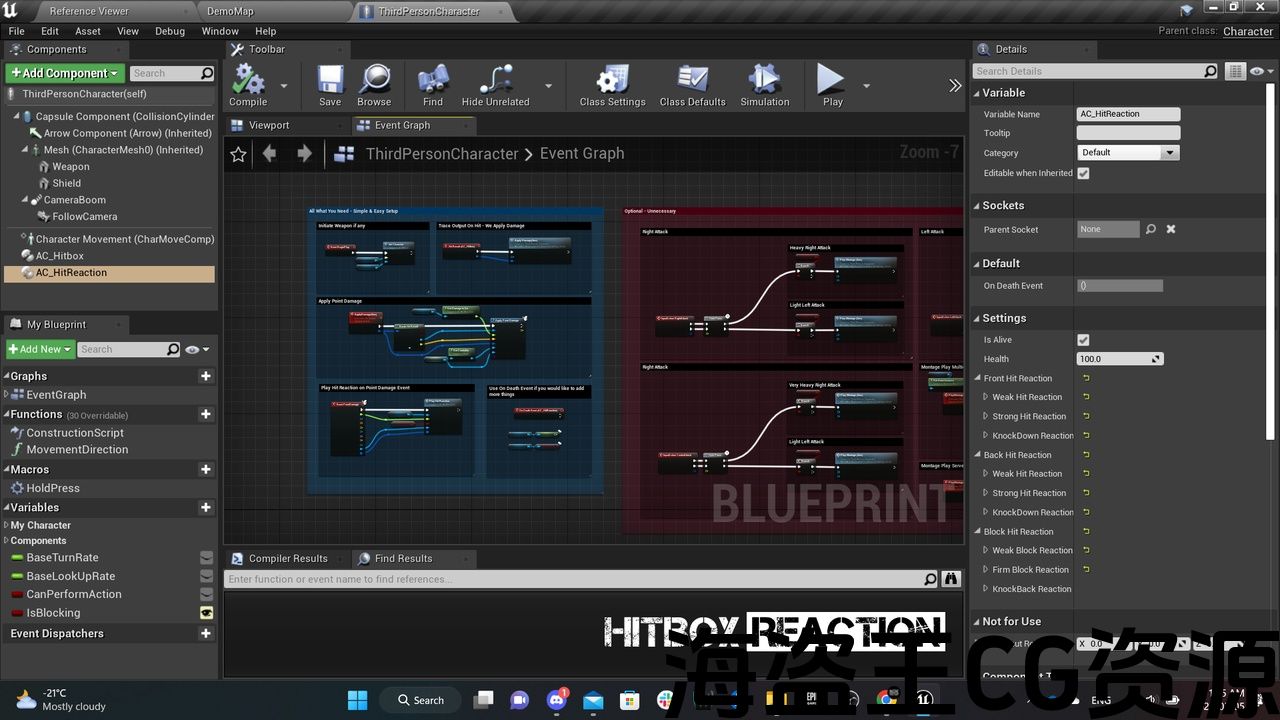Open the Category dropdown
The height and width of the screenshot is (720, 1280).
coord(1128,153)
